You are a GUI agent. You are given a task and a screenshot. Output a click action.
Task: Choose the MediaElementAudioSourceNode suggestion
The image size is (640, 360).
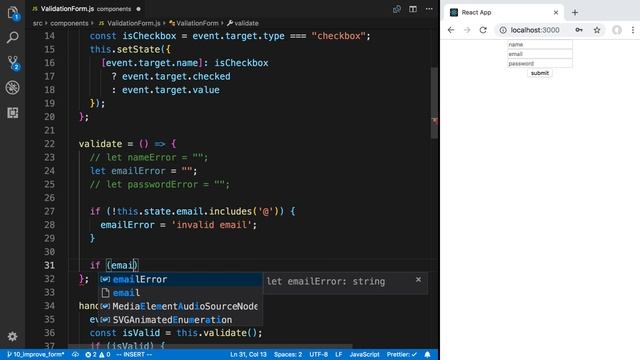pos(180,307)
